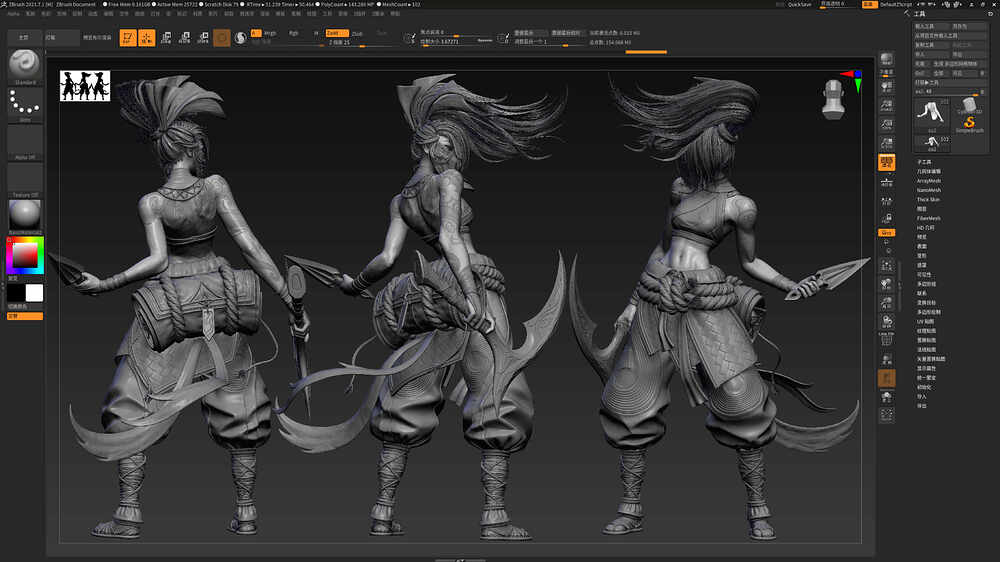
Task: Enable Edit mode button in top shelf
Action: coord(128,38)
